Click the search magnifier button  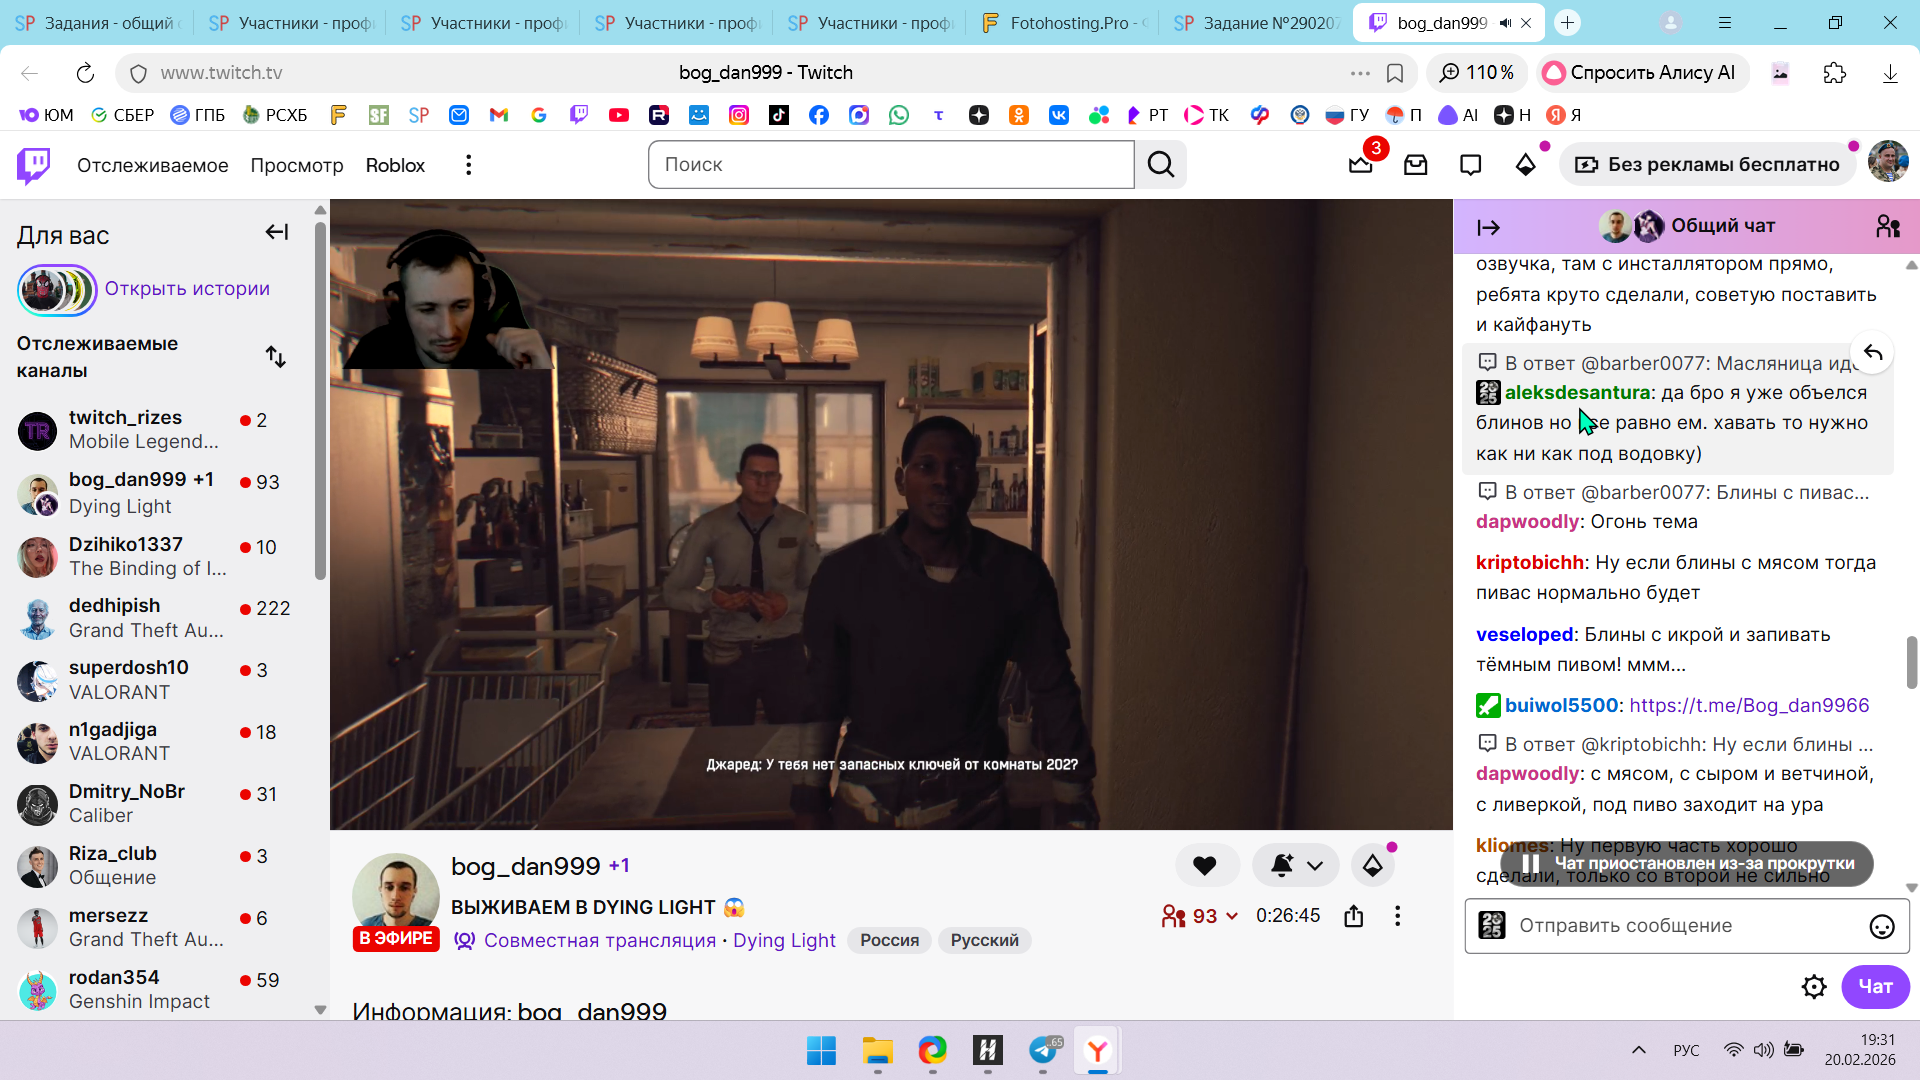click(1161, 165)
